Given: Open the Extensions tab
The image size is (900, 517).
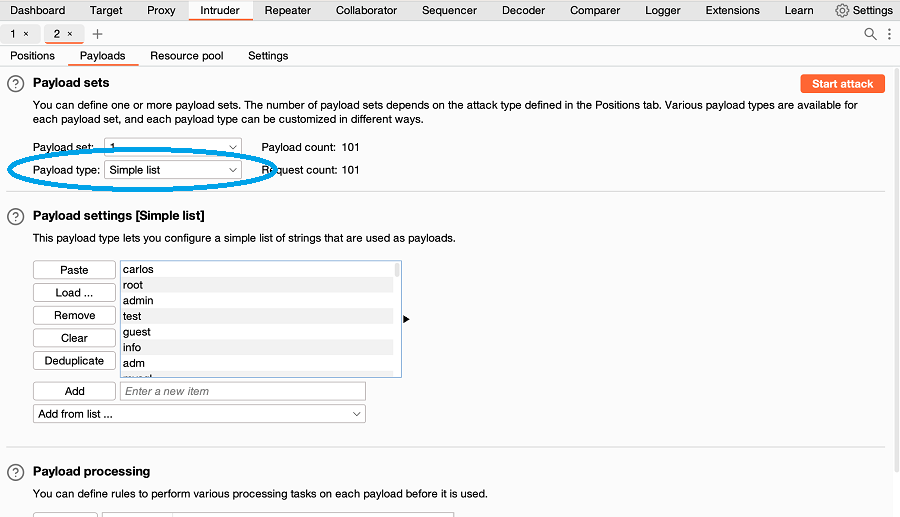Looking at the screenshot, I should coord(732,10).
